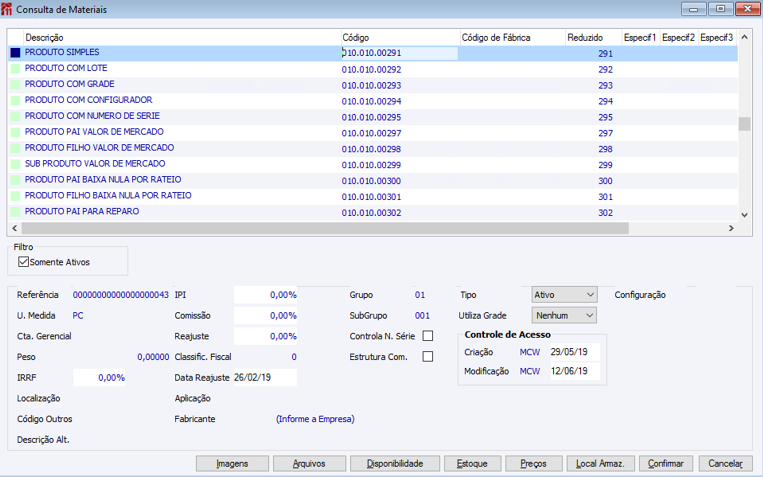The image size is (763, 477).
Task: Click the horizontal scrollbar thumb
Action: [325, 228]
